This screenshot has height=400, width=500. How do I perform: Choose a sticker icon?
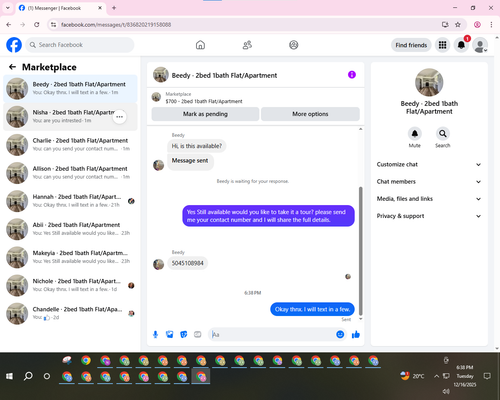pyautogui.click(x=184, y=334)
